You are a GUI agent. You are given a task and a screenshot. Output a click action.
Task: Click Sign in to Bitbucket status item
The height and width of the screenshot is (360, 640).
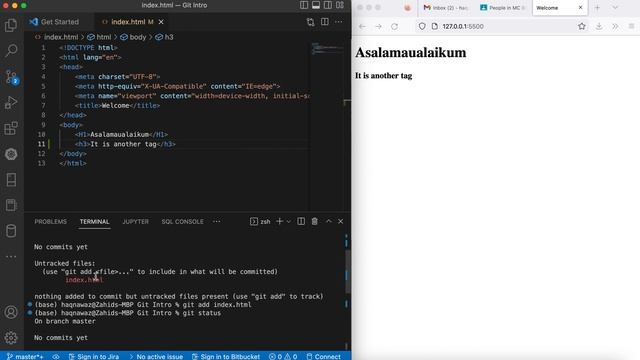coord(226,356)
